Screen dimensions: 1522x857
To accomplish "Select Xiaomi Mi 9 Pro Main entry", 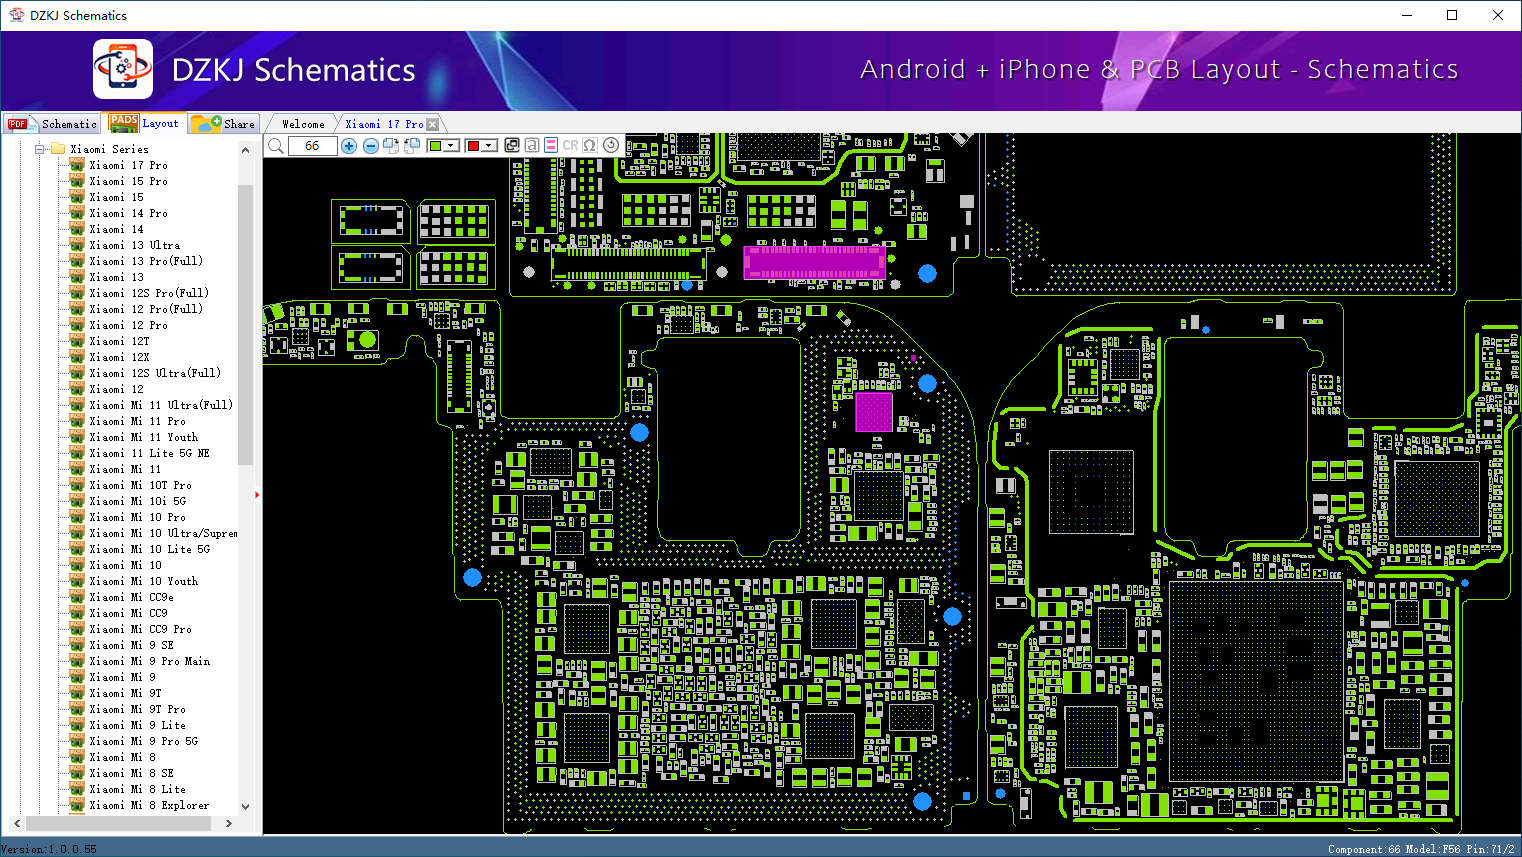I will tap(149, 661).
